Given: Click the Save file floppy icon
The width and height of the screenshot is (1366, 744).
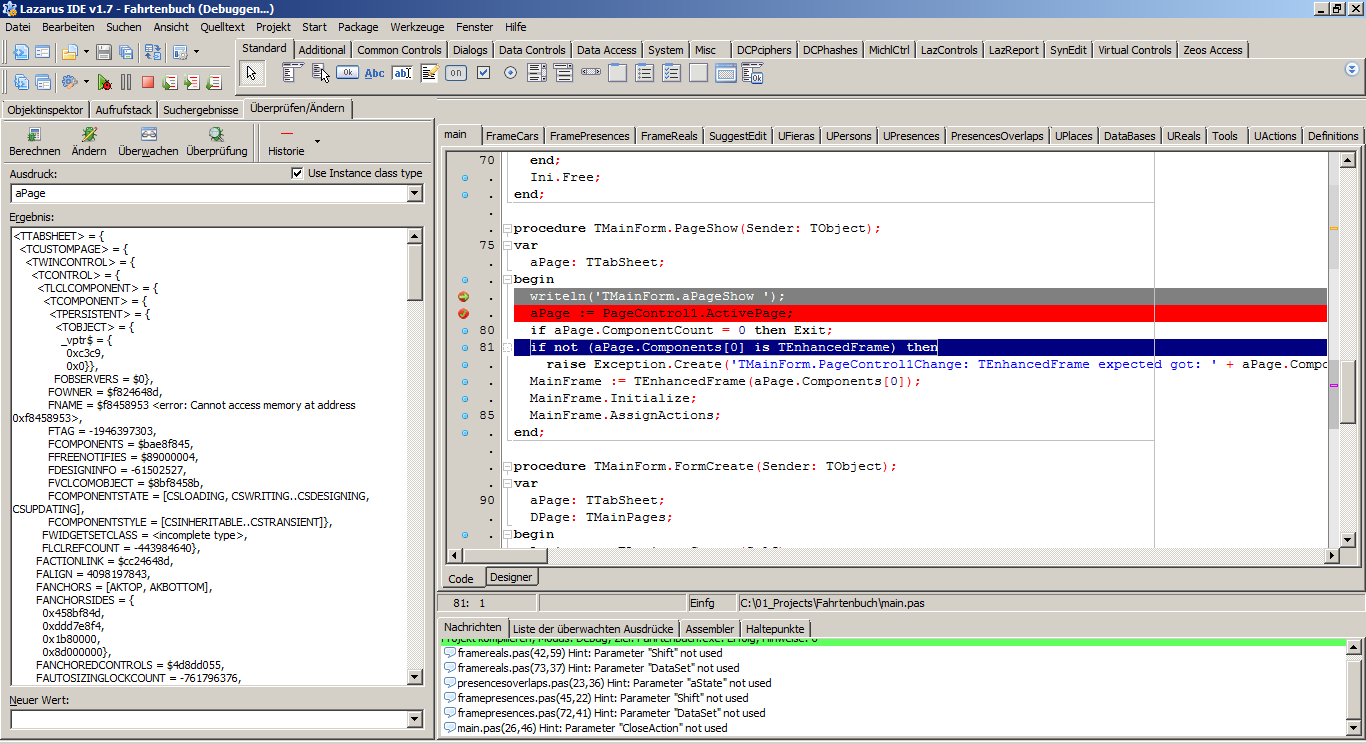Looking at the screenshot, I should click(x=105, y=51).
